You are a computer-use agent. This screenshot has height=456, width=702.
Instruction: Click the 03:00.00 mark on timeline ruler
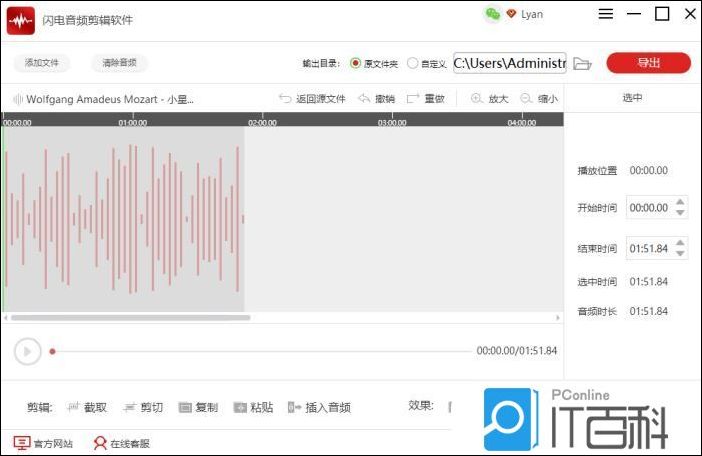click(392, 122)
